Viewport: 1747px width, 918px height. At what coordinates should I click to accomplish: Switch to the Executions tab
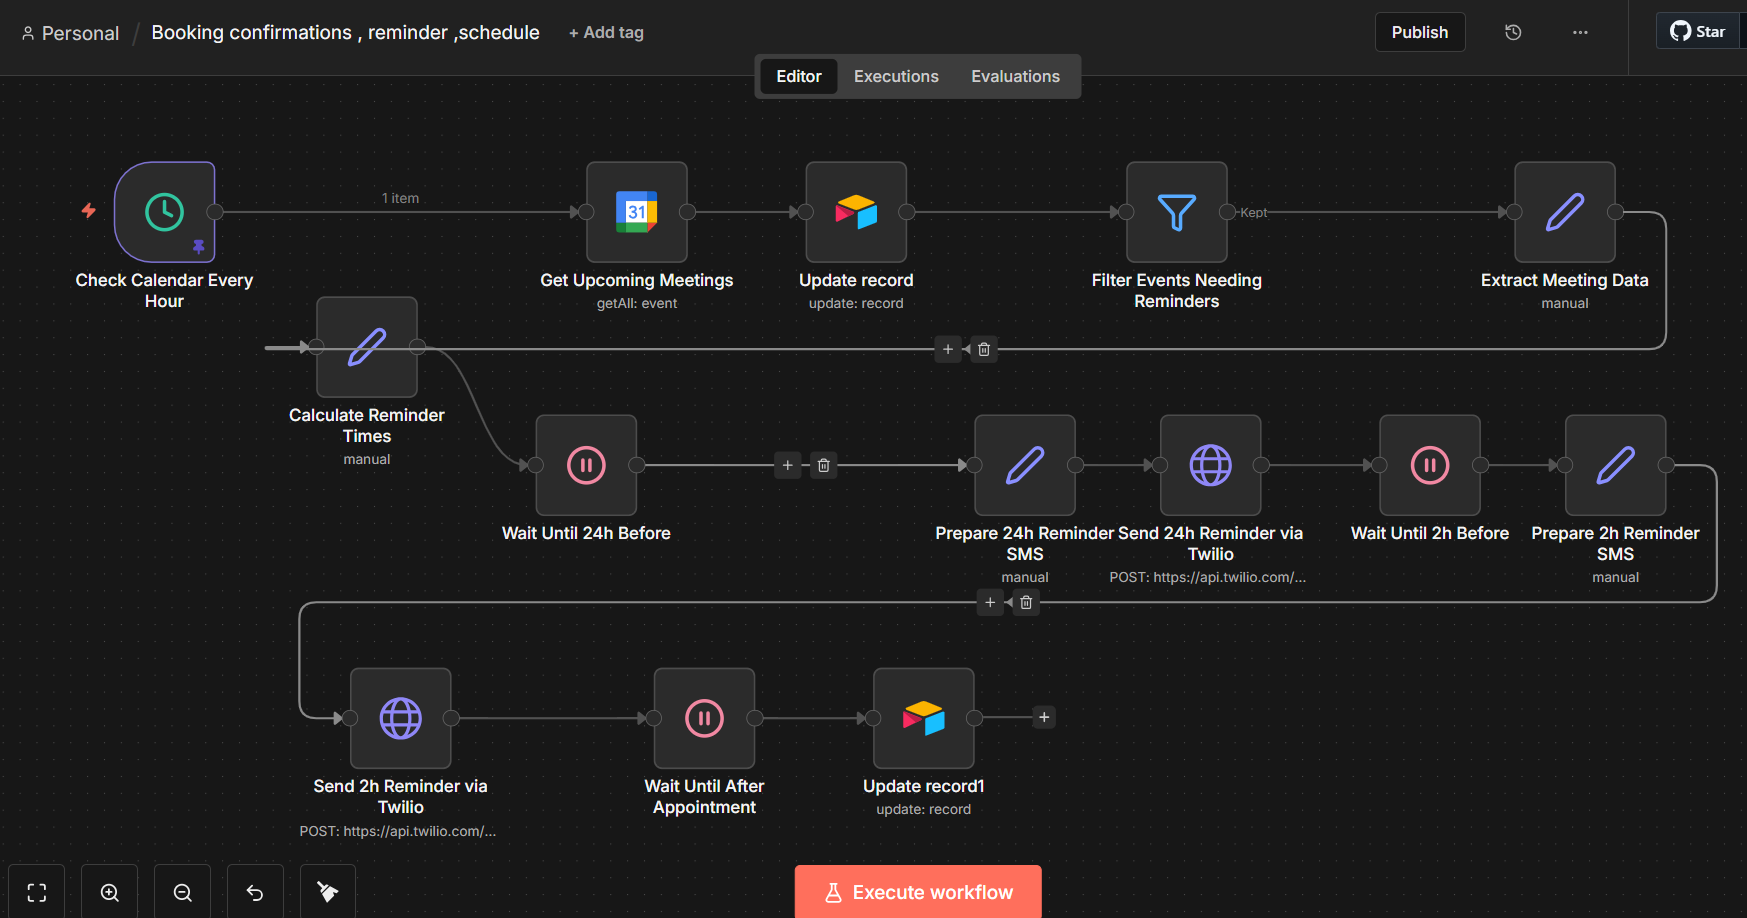896,76
